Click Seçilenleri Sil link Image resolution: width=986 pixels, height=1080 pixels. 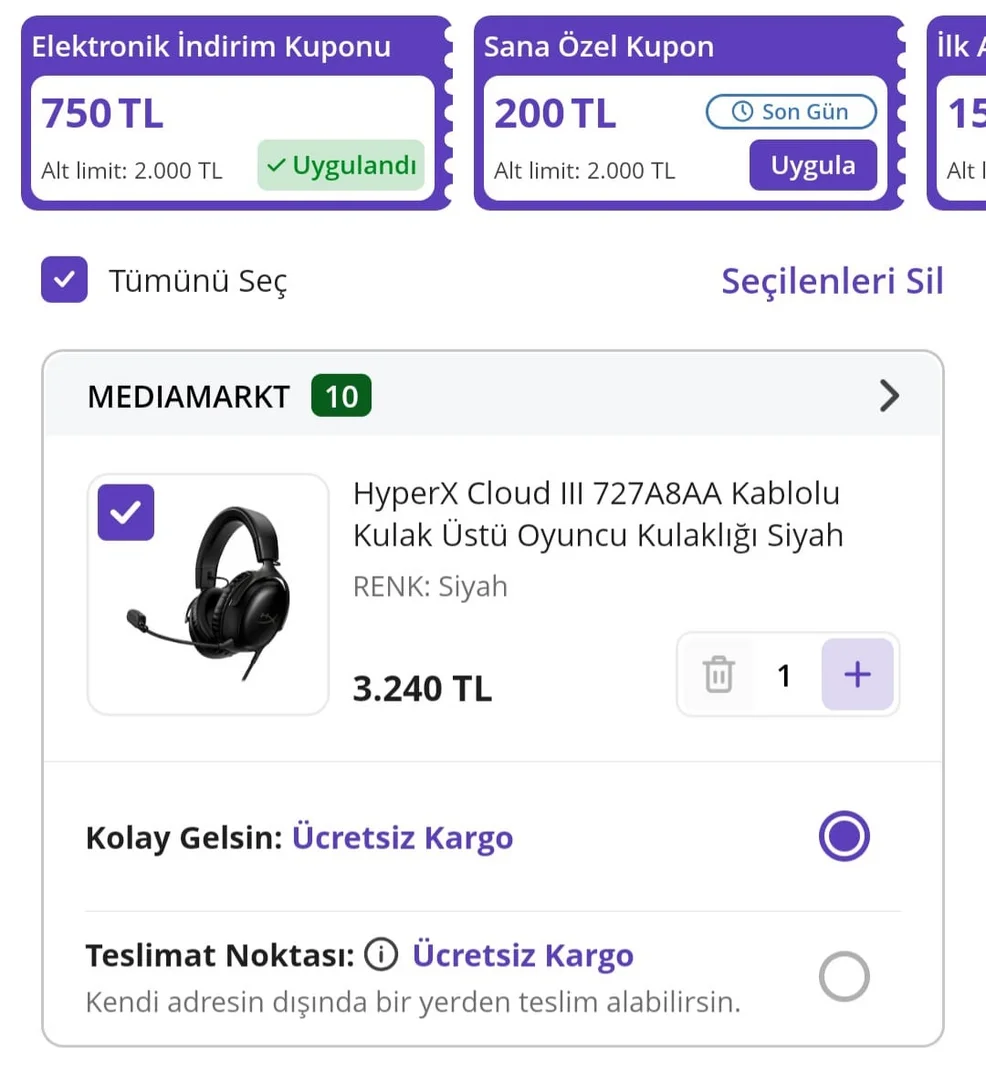pyautogui.click(x=832, y=281)
